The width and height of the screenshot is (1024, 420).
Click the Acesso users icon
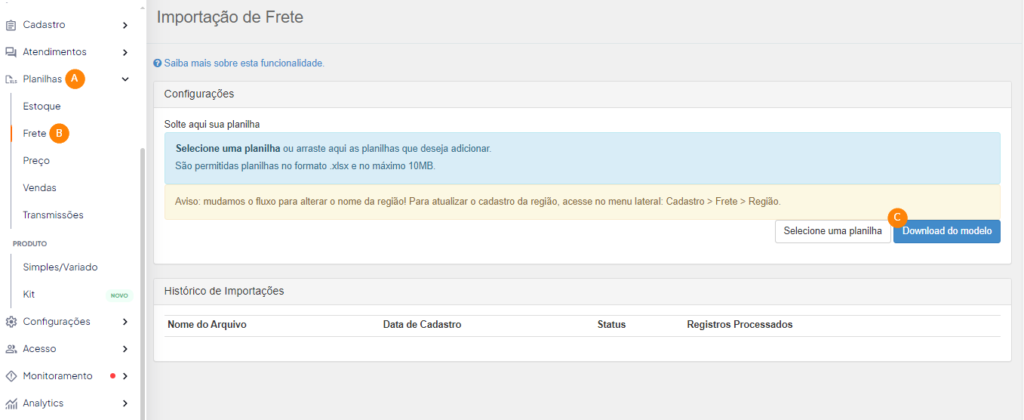(x=11, y=349)
